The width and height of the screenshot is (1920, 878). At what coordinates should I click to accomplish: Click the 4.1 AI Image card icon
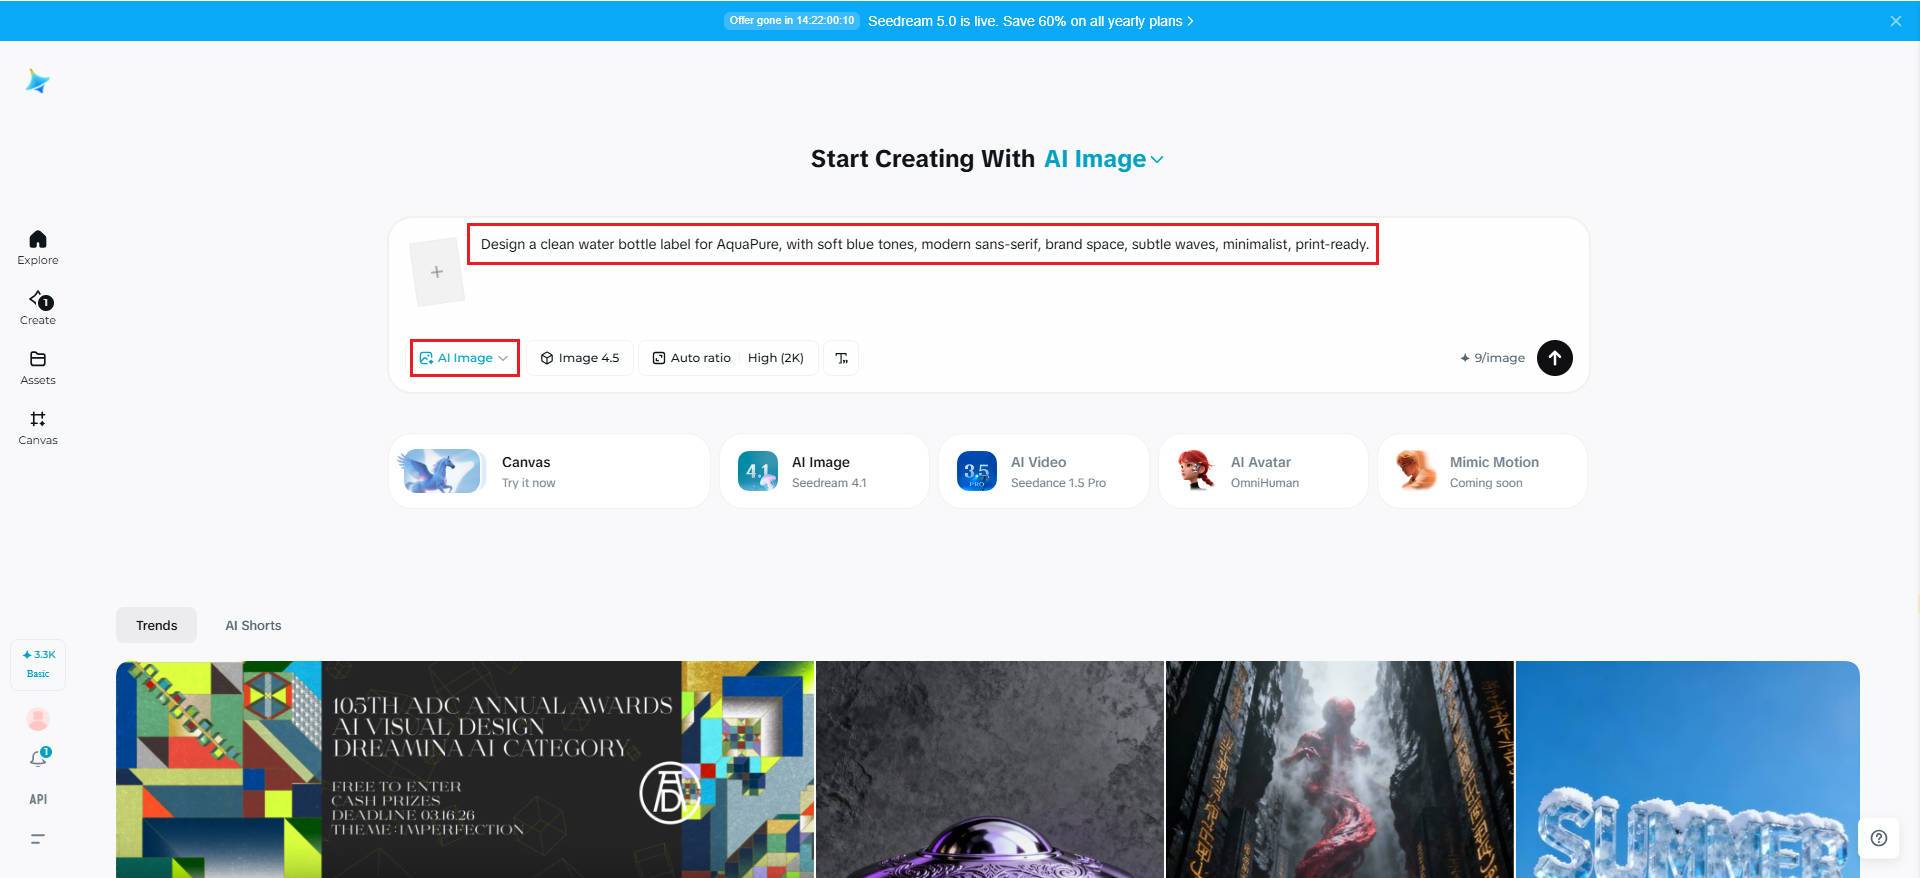coord(757,471)
